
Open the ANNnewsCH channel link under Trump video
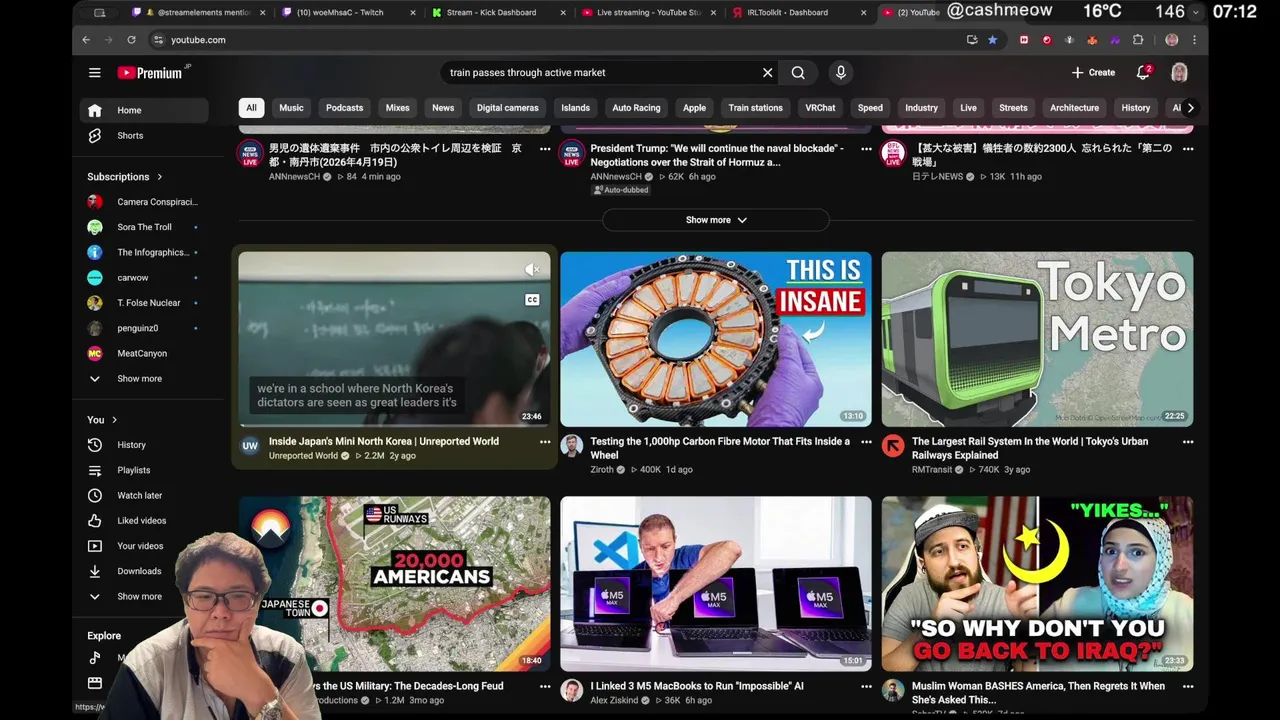point(616,176)
